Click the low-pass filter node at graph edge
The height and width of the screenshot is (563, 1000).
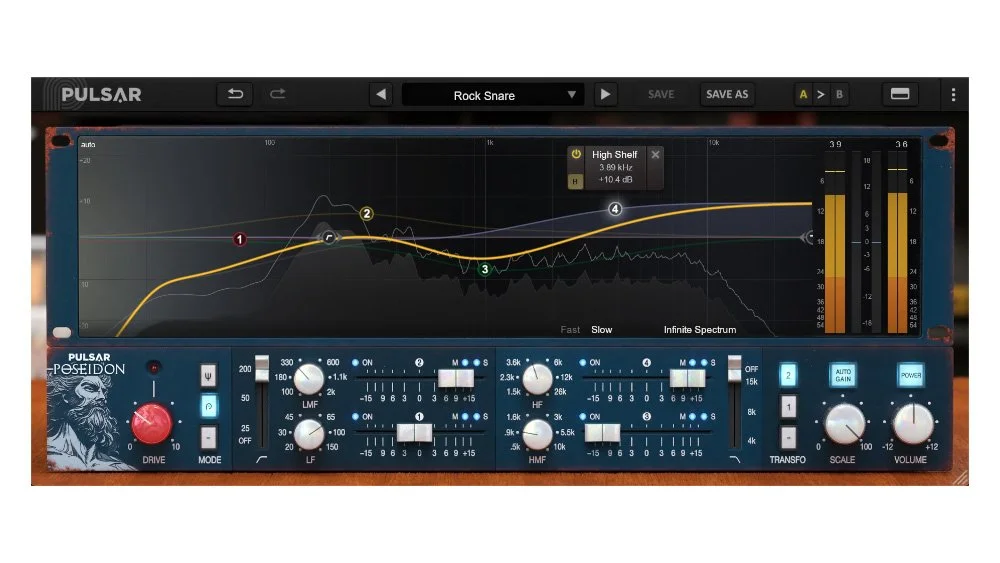pyautogui.click(x=809, y=237)
